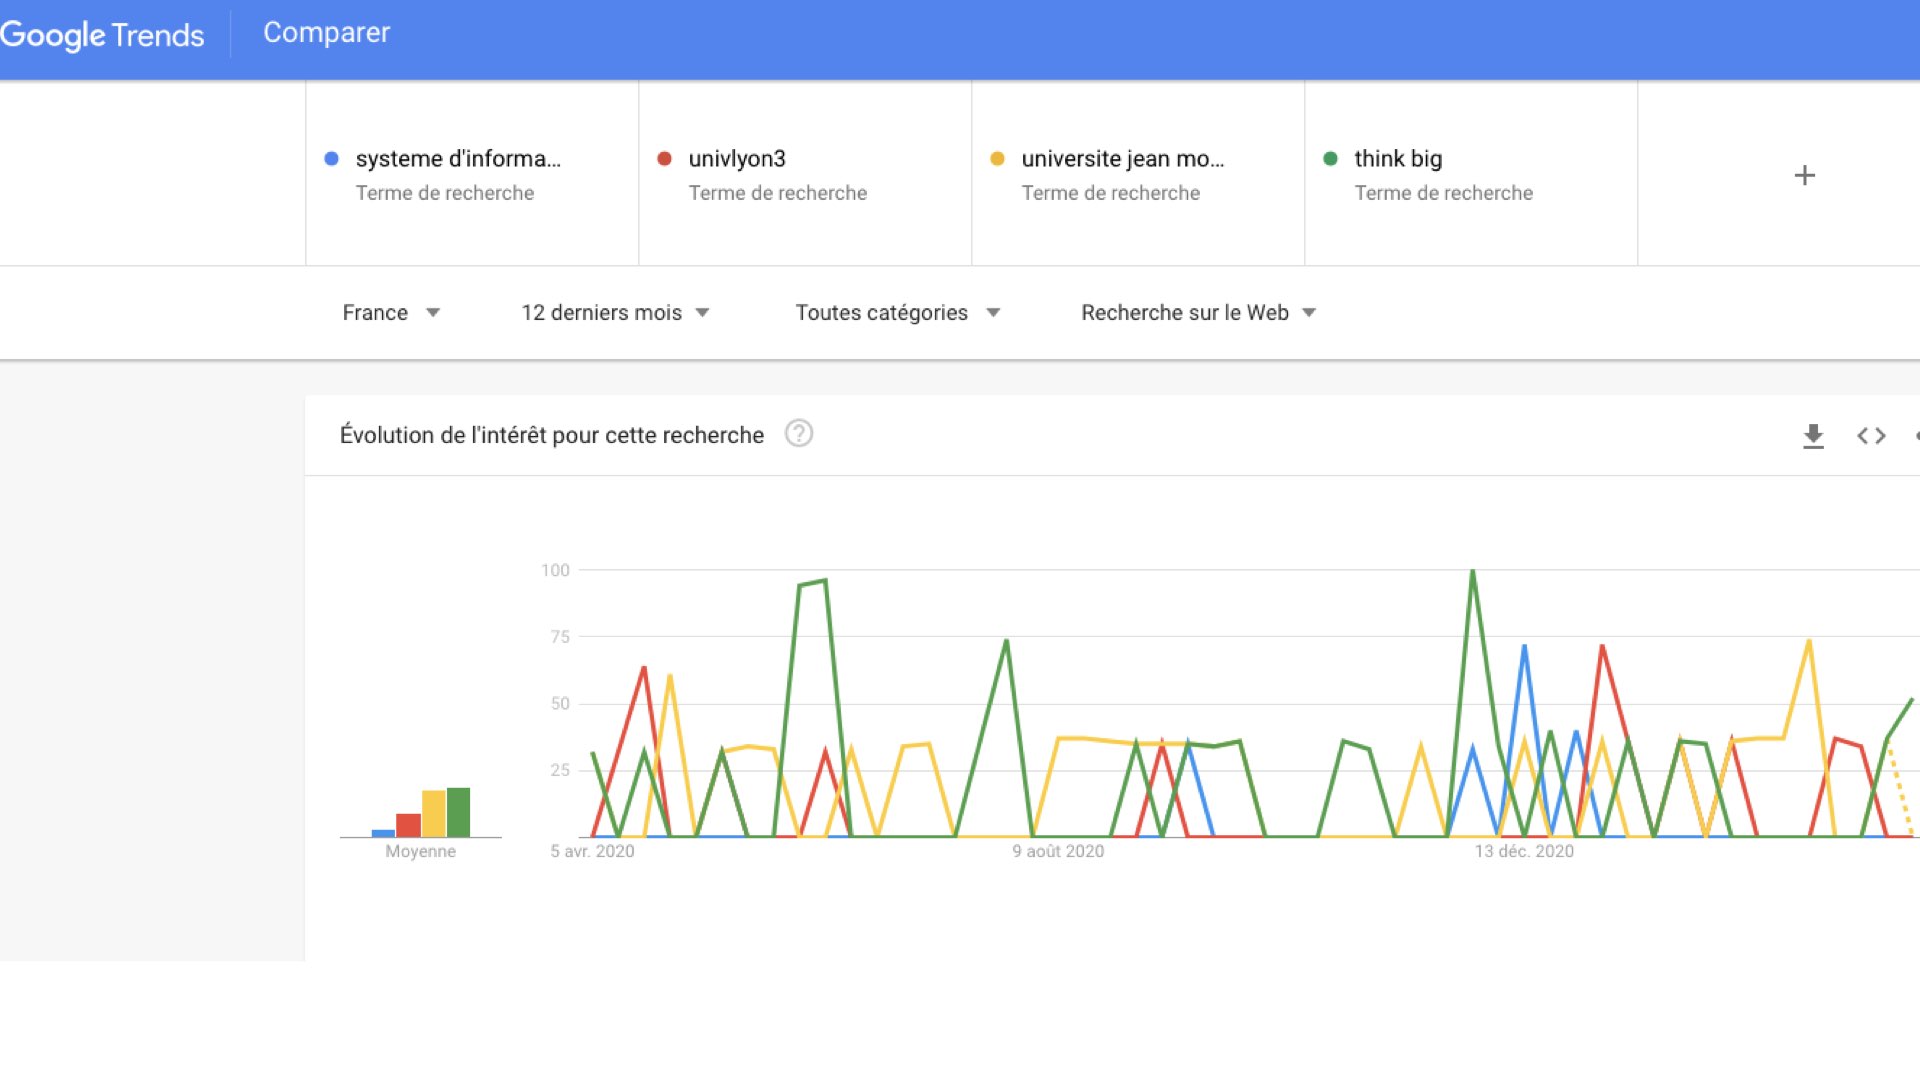Screen dimensions: 1920x1080
Task: Click the green dot beside think big
Action: (1330, 158)
